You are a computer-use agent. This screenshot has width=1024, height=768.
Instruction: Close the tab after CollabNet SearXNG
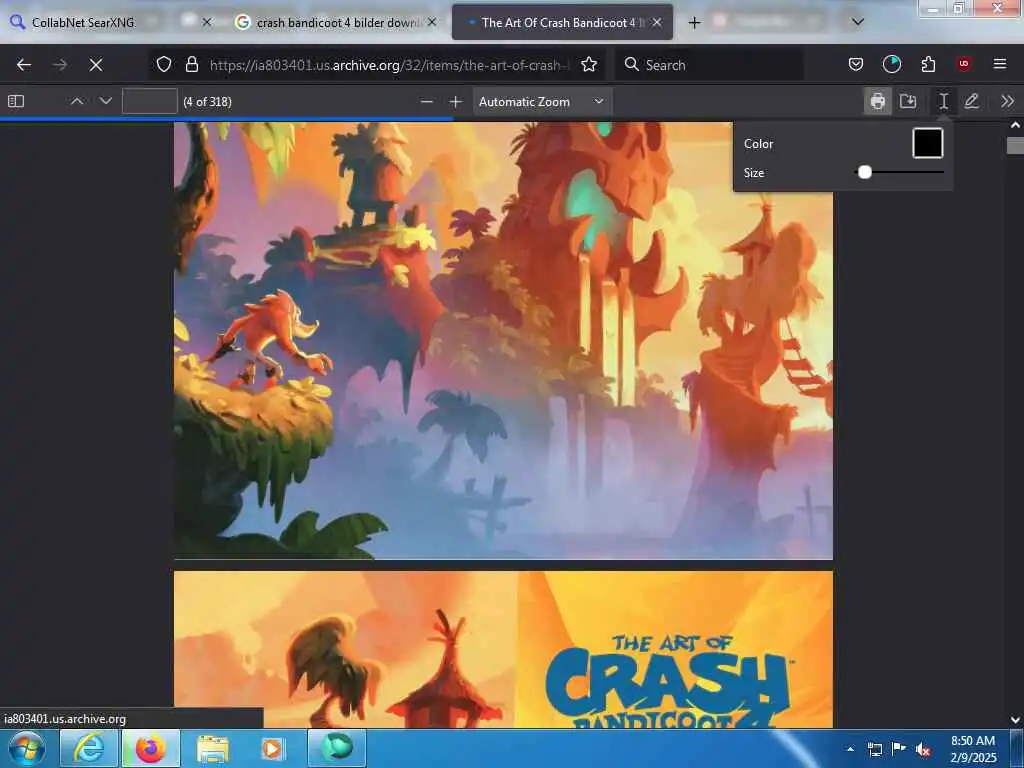point(207,22)
